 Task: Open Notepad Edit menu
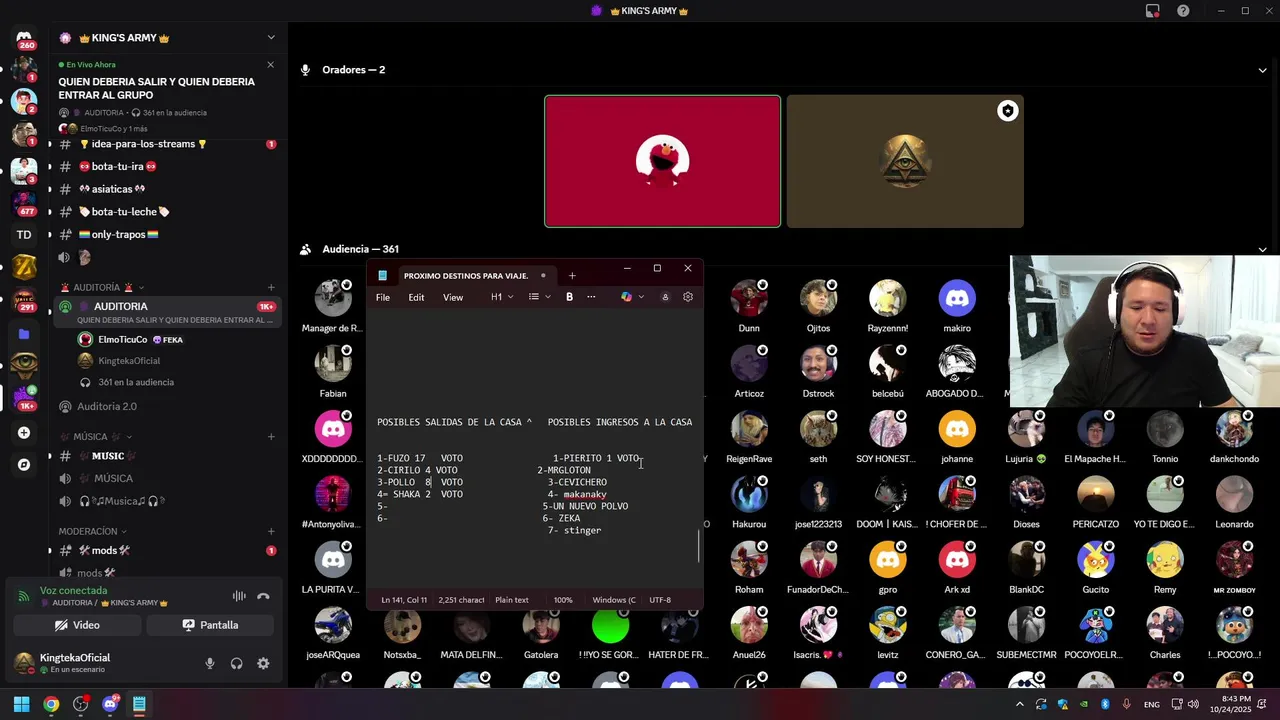[x=416, y=297]
